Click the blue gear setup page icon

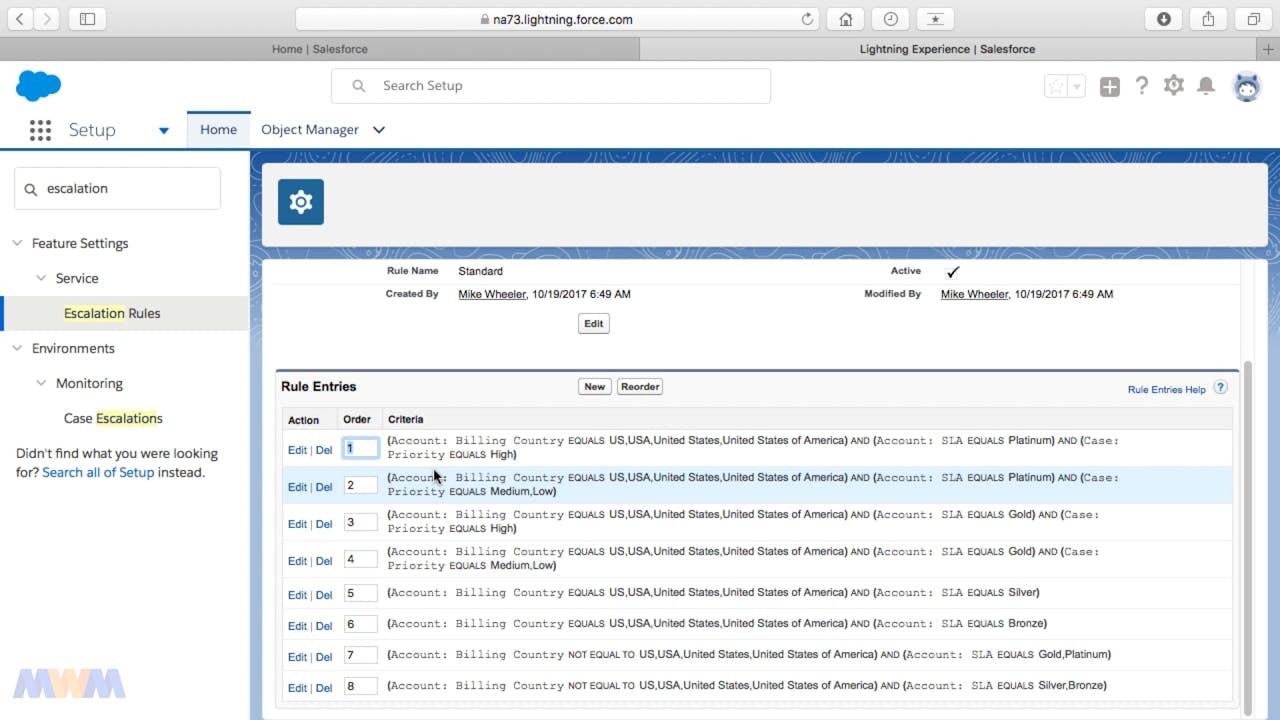pos(301,202)
